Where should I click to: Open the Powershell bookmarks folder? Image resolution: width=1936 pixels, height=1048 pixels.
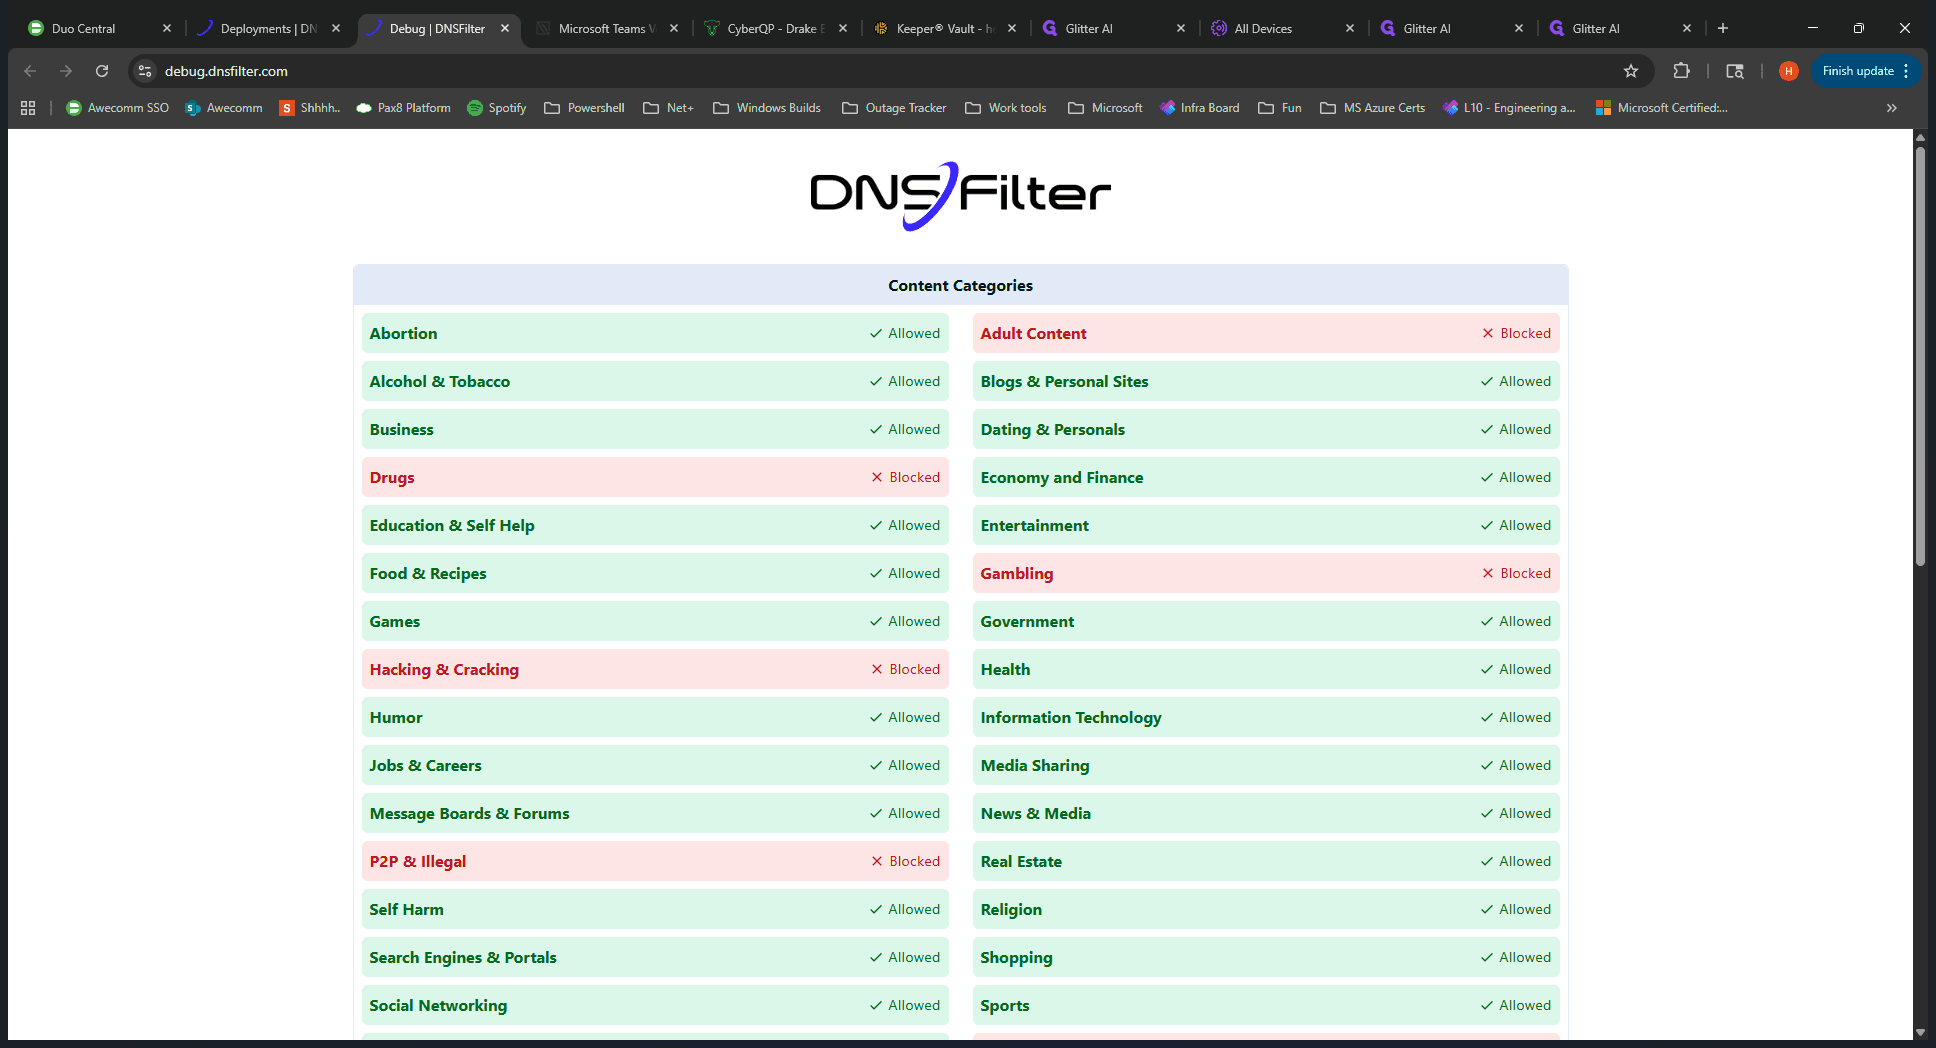click(x=584, y=108)
